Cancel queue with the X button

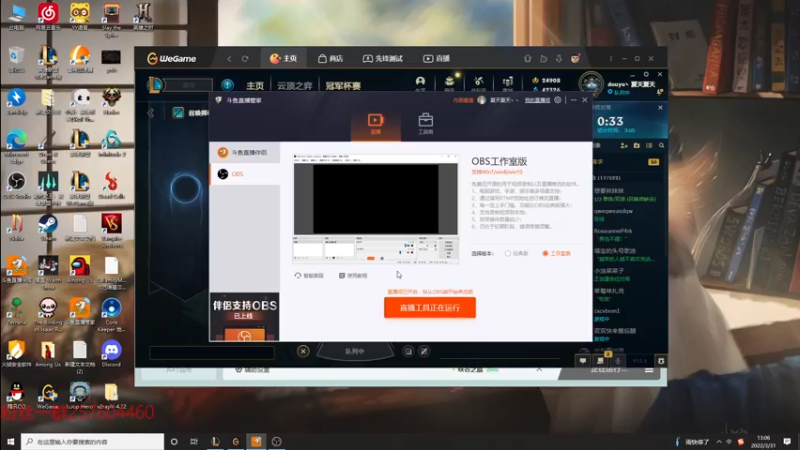(303, 351)
